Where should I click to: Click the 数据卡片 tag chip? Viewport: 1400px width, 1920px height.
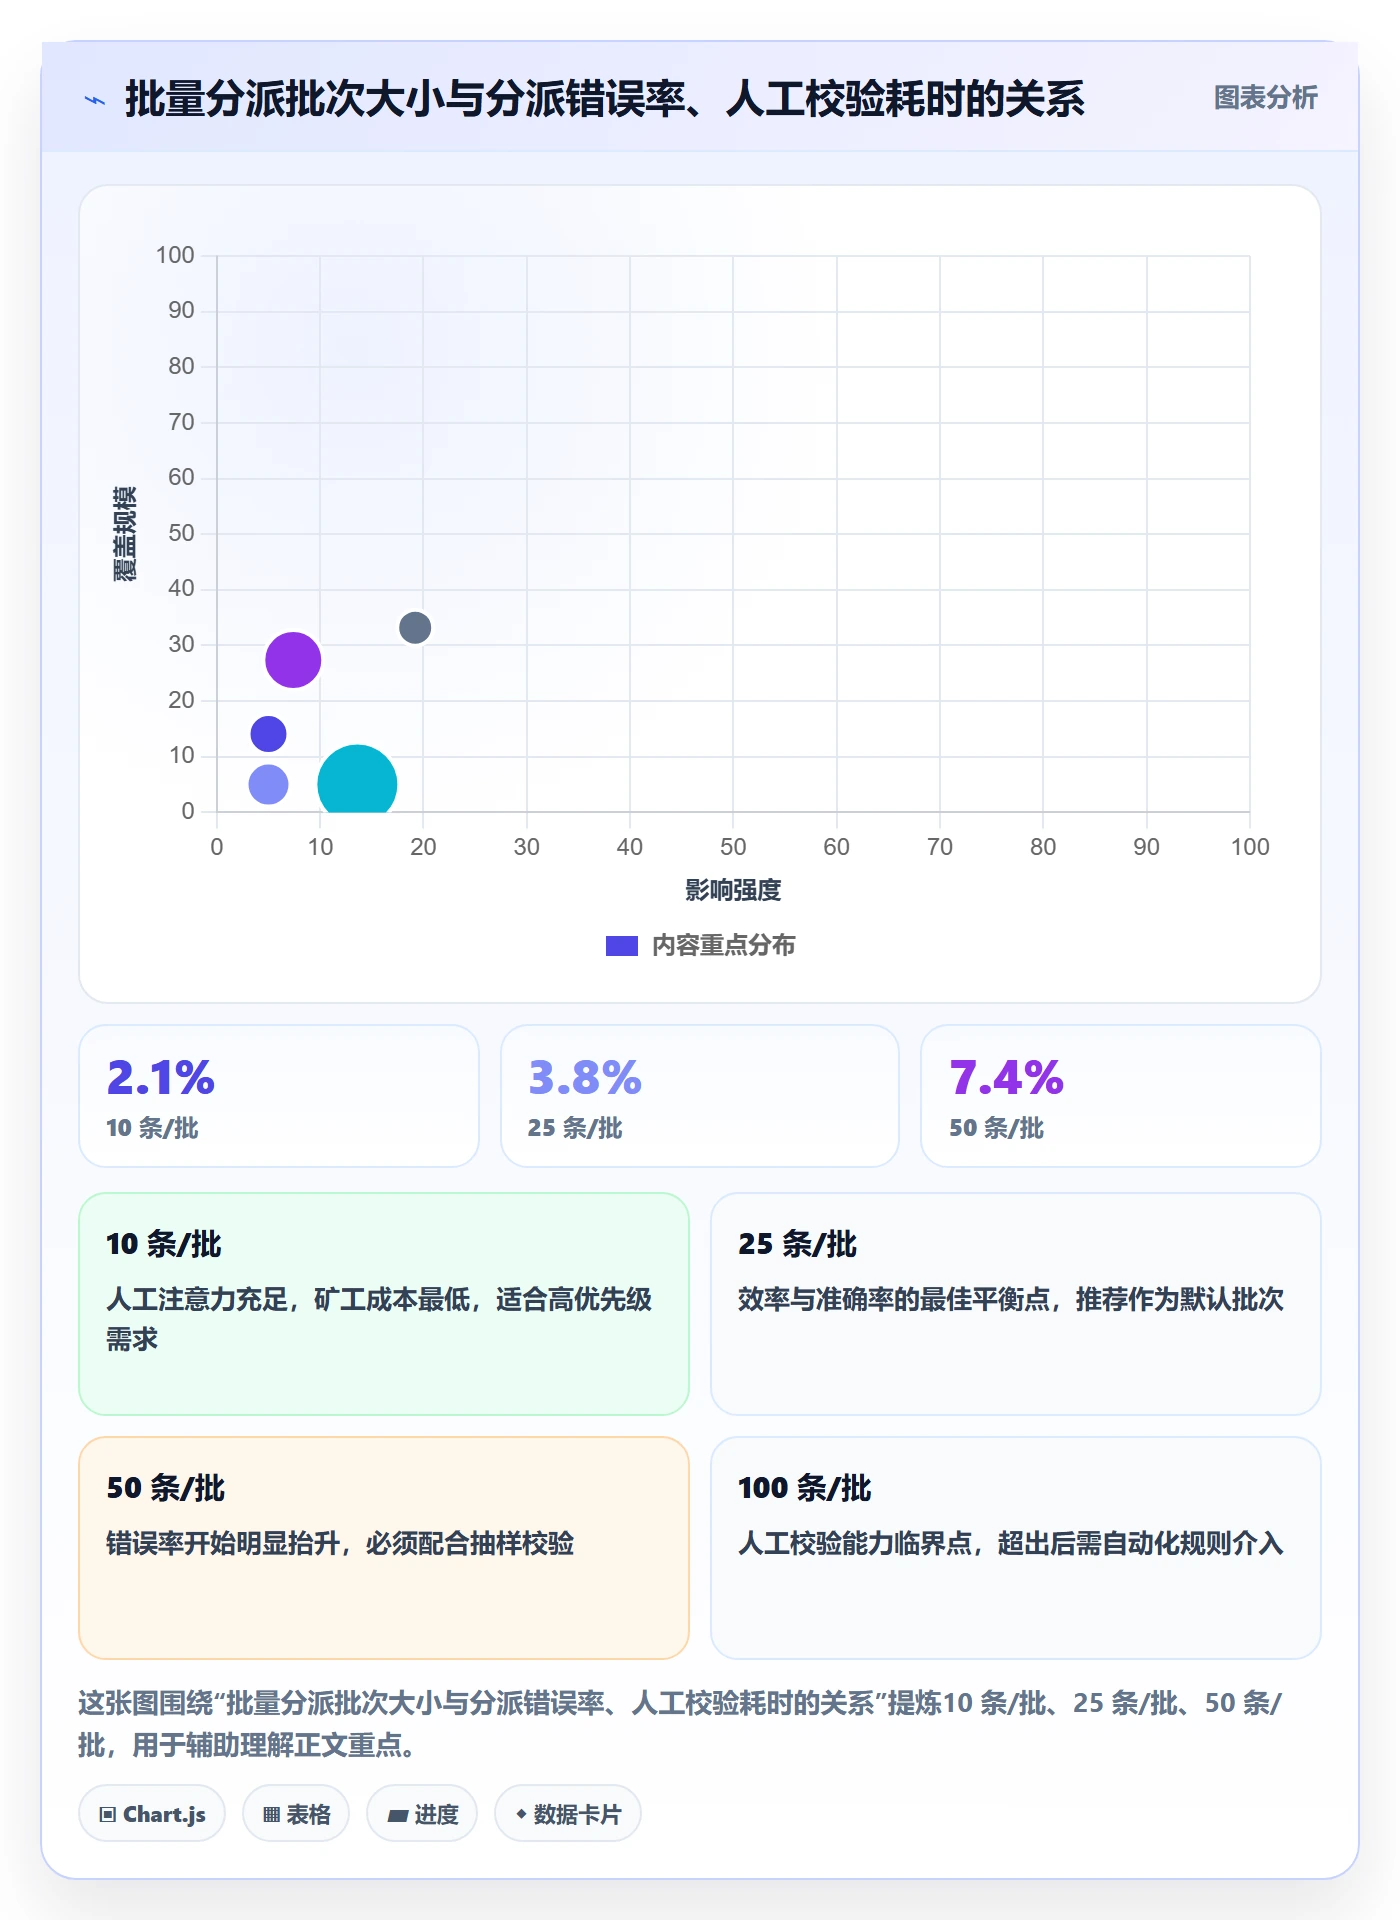tap(568, 1814)
